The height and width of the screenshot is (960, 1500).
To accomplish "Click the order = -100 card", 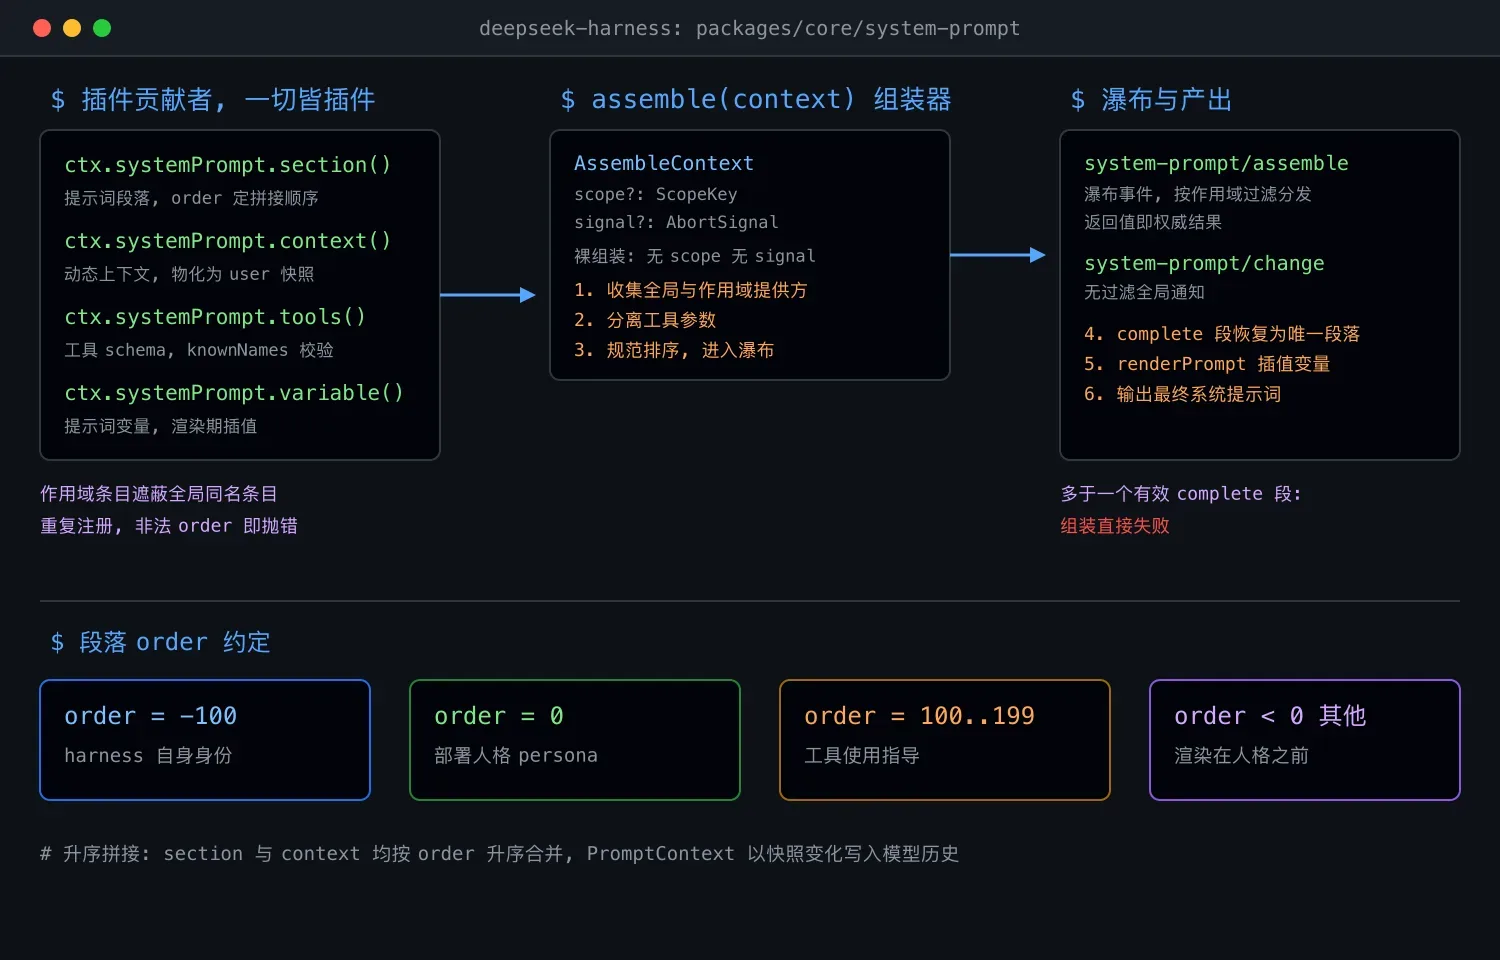I will (x=205, y=740).
